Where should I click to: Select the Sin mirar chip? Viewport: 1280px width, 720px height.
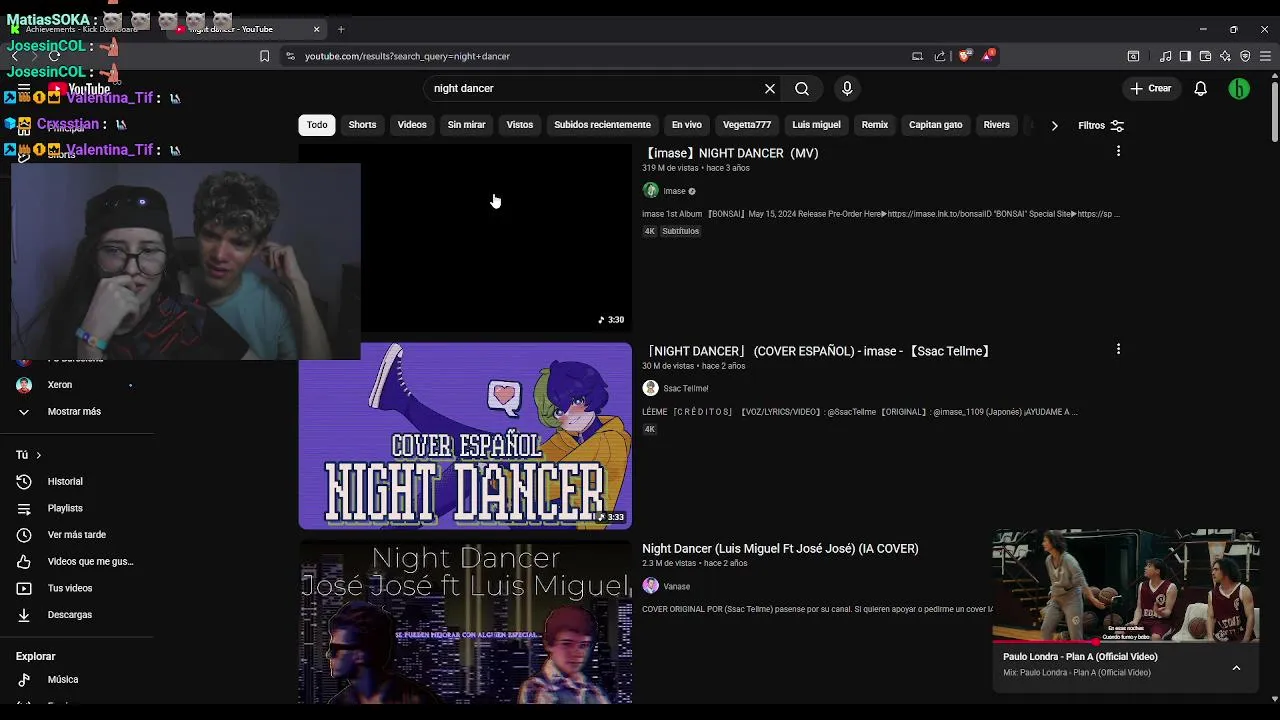[466, 125]
